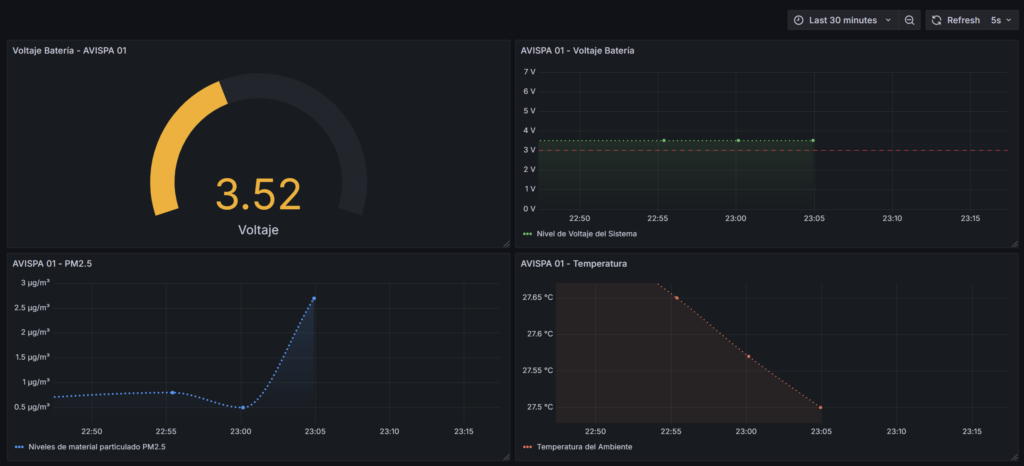Click resize handle of the Temperatura panel

(1014, 456)
